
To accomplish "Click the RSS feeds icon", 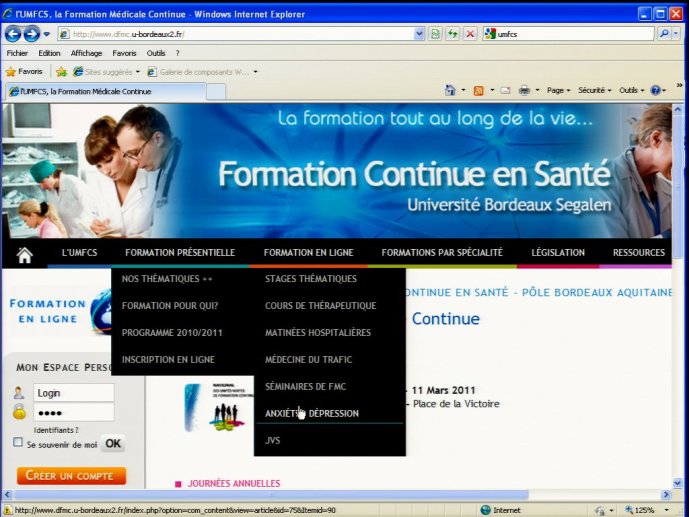I will (479, 90).
